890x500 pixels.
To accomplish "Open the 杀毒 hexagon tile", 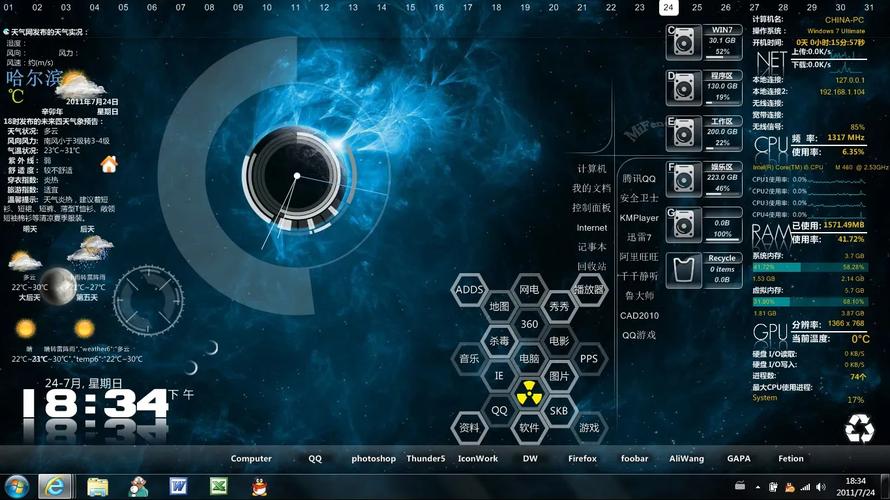I will click(499, 341).
